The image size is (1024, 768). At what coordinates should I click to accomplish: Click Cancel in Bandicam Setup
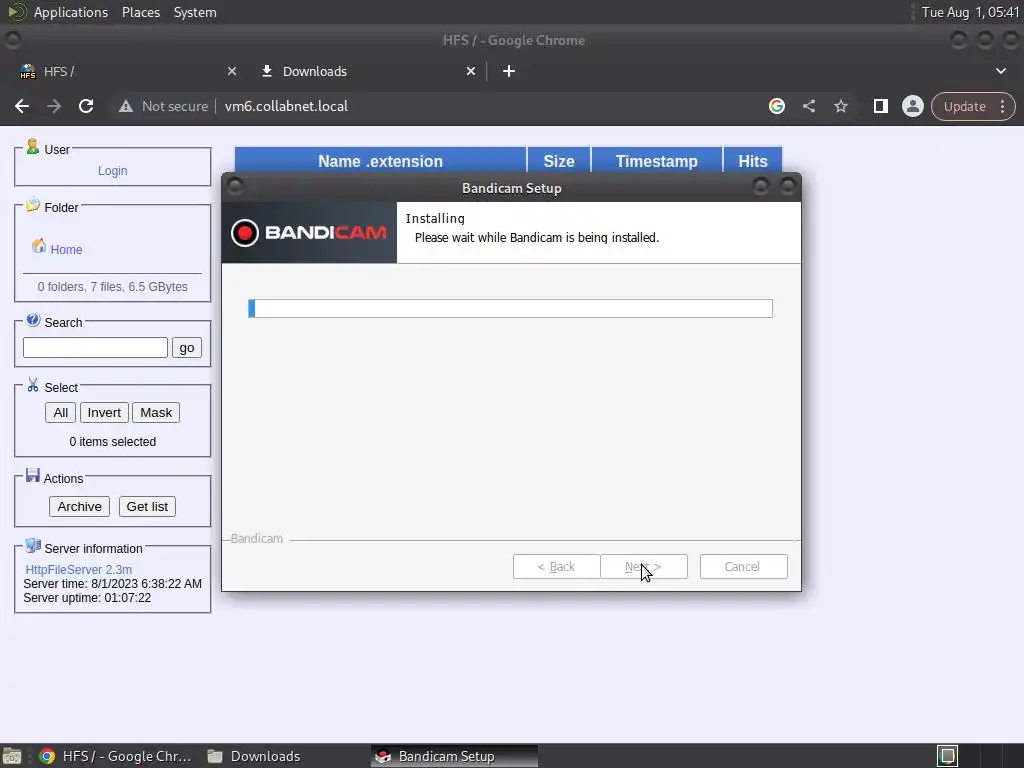tap(743, 567)
